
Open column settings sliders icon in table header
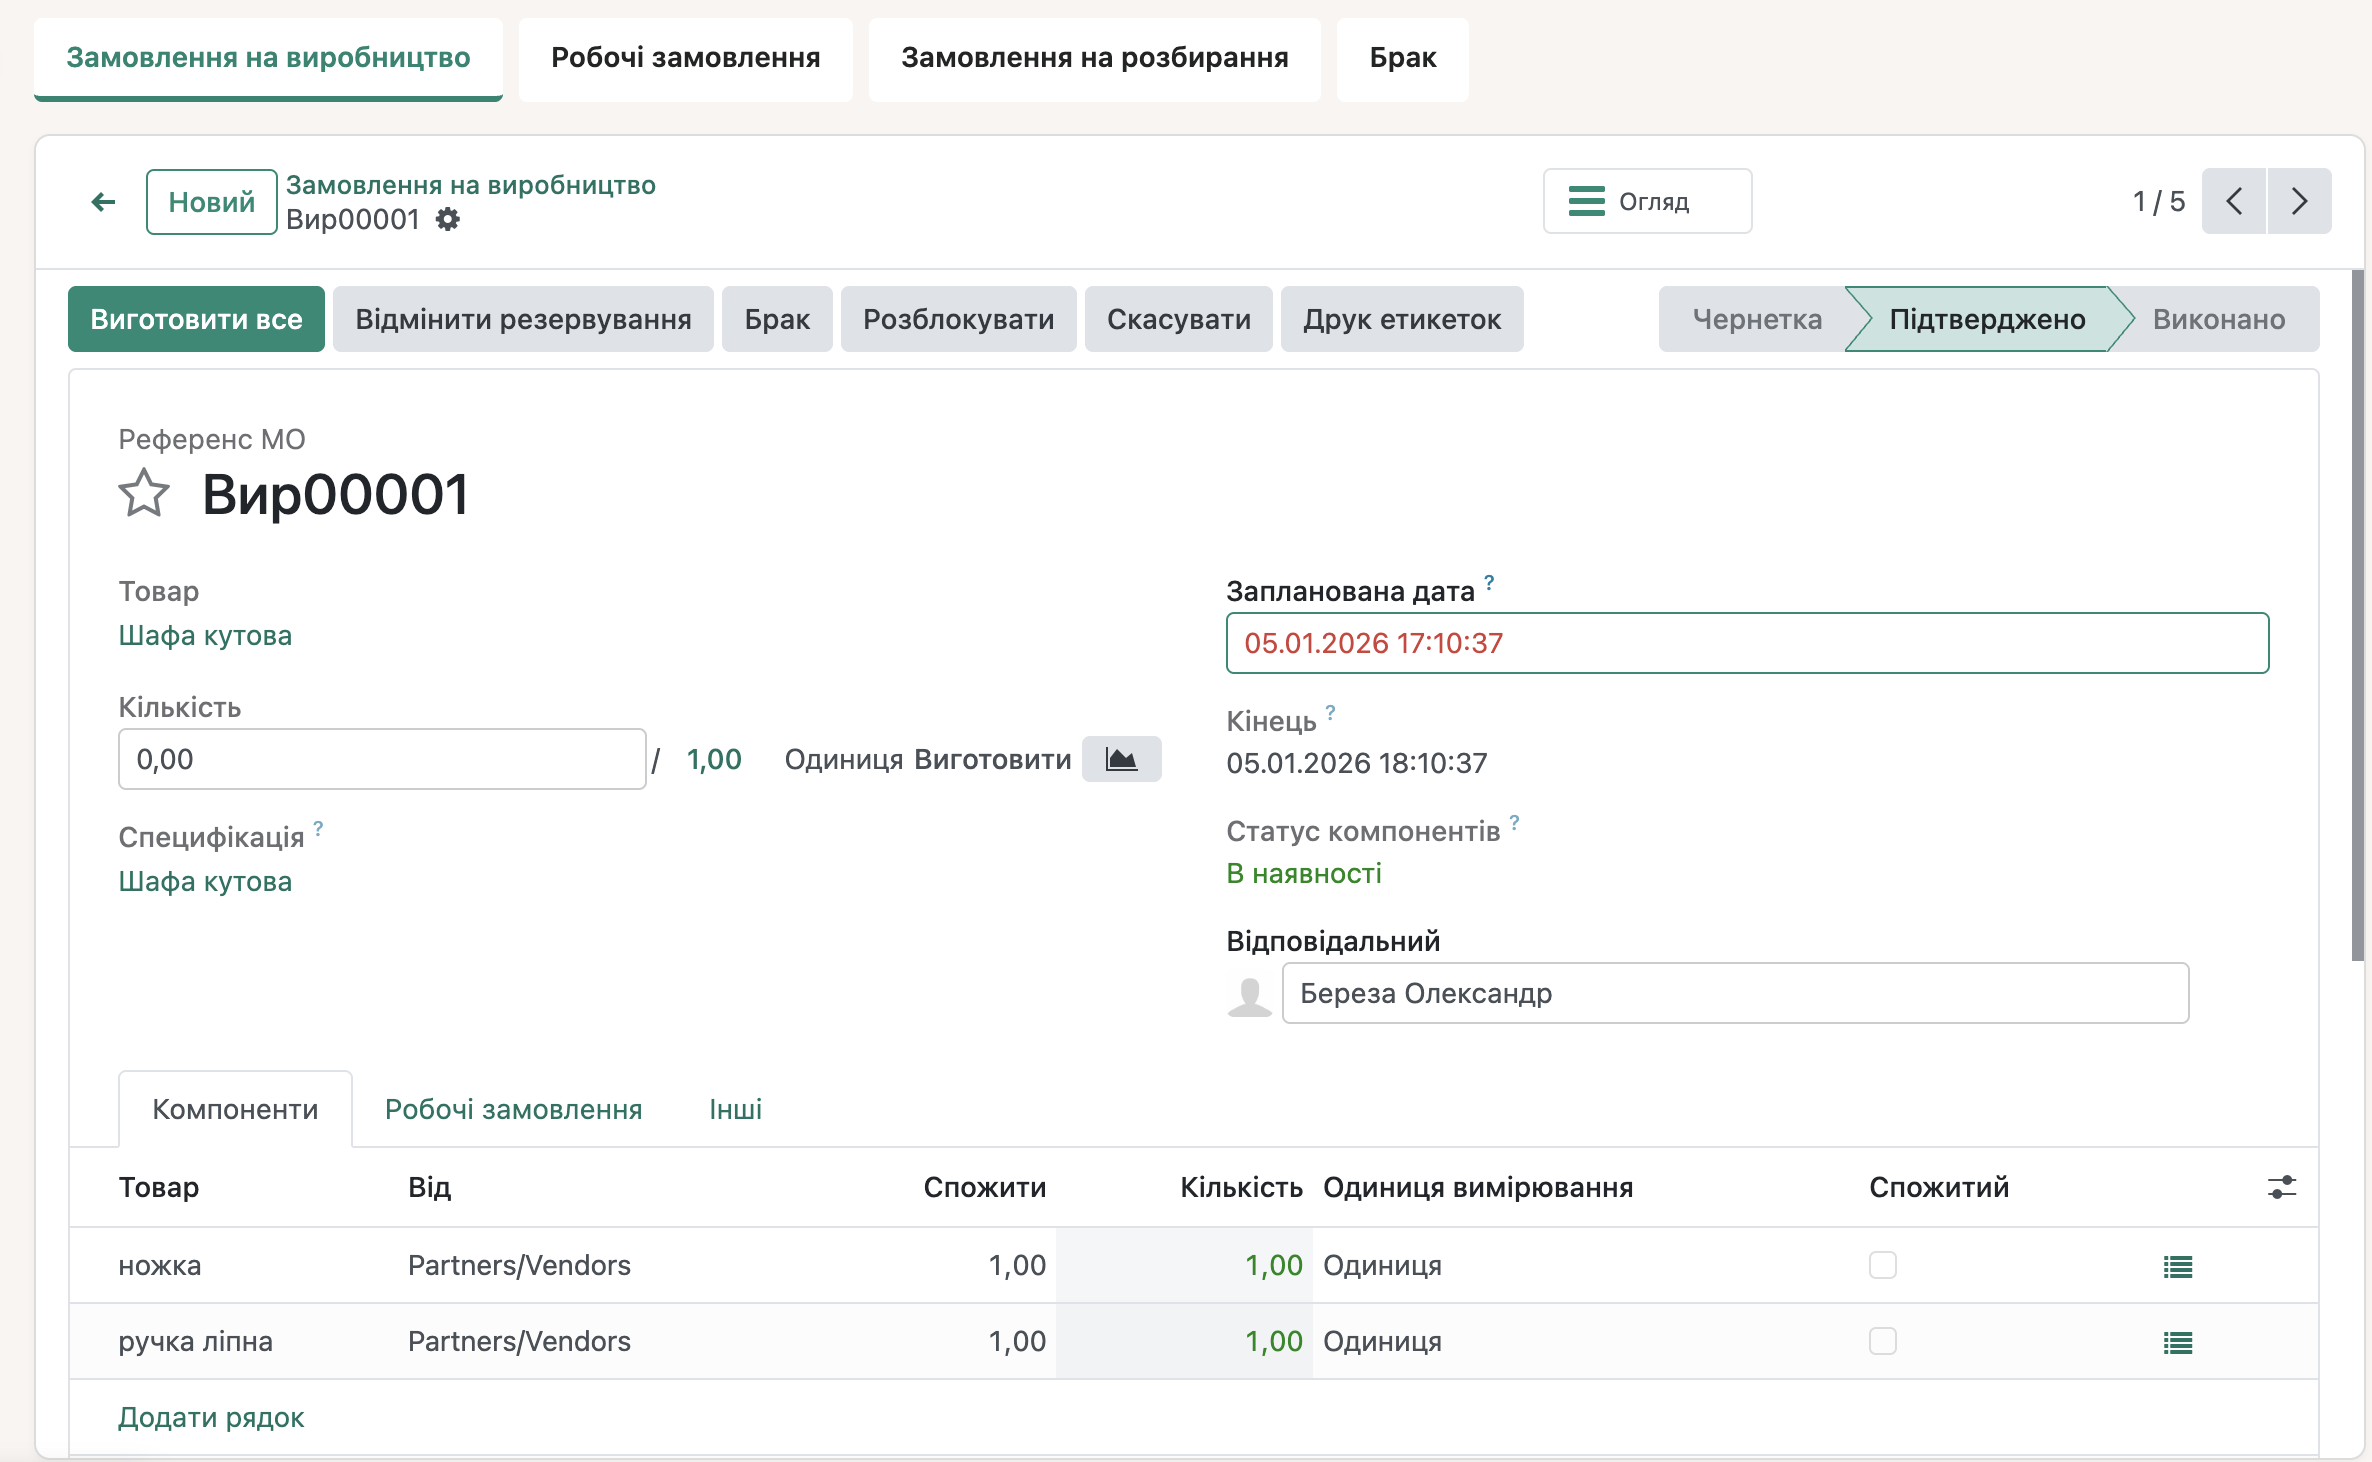point(2281,1187)
